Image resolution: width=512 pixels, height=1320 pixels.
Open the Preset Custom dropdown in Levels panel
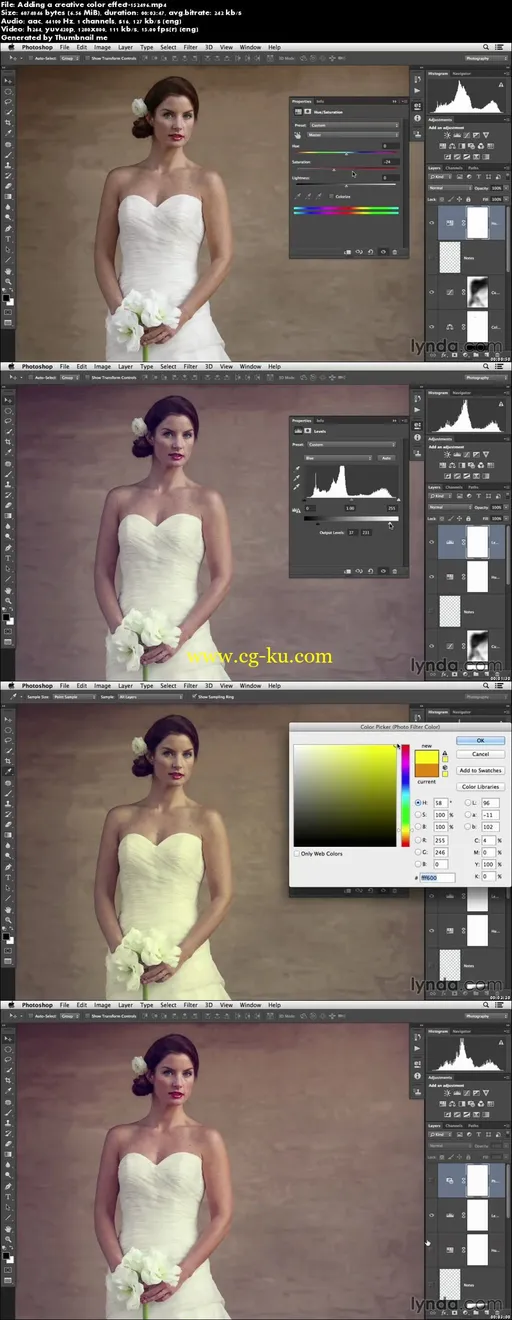point(352,445)
